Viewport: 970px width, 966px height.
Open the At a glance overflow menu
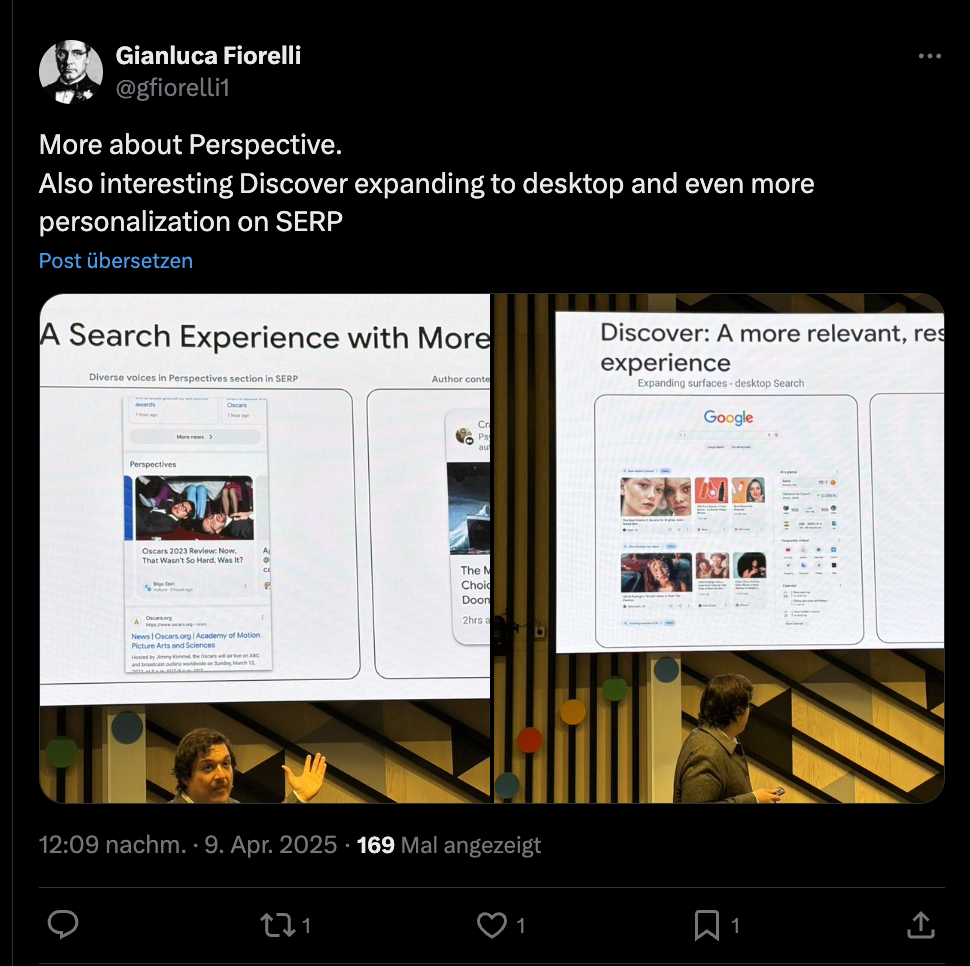tap(836, 470)
